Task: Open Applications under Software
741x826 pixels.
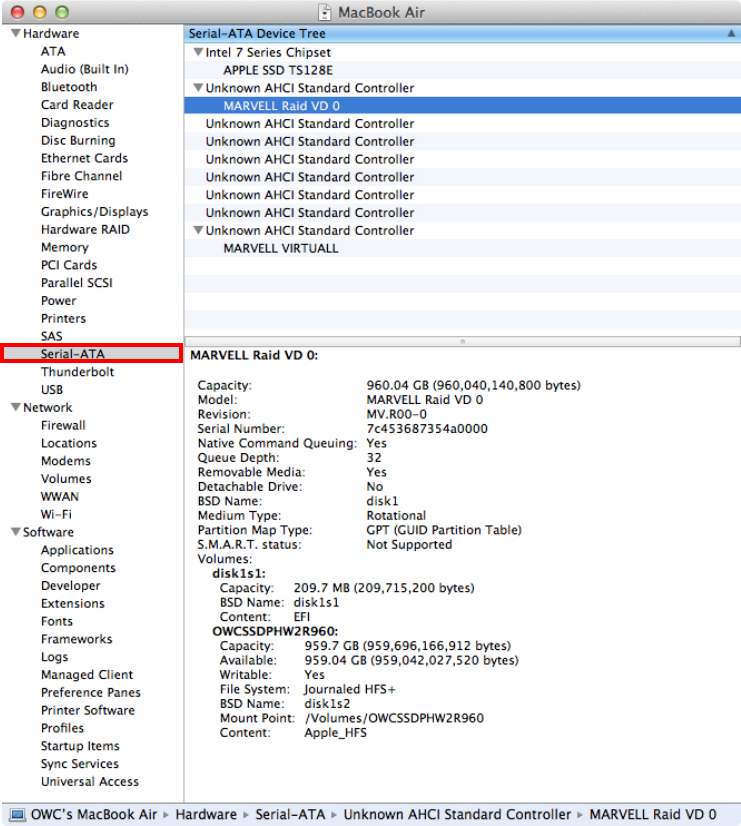Action: [77, 550]
